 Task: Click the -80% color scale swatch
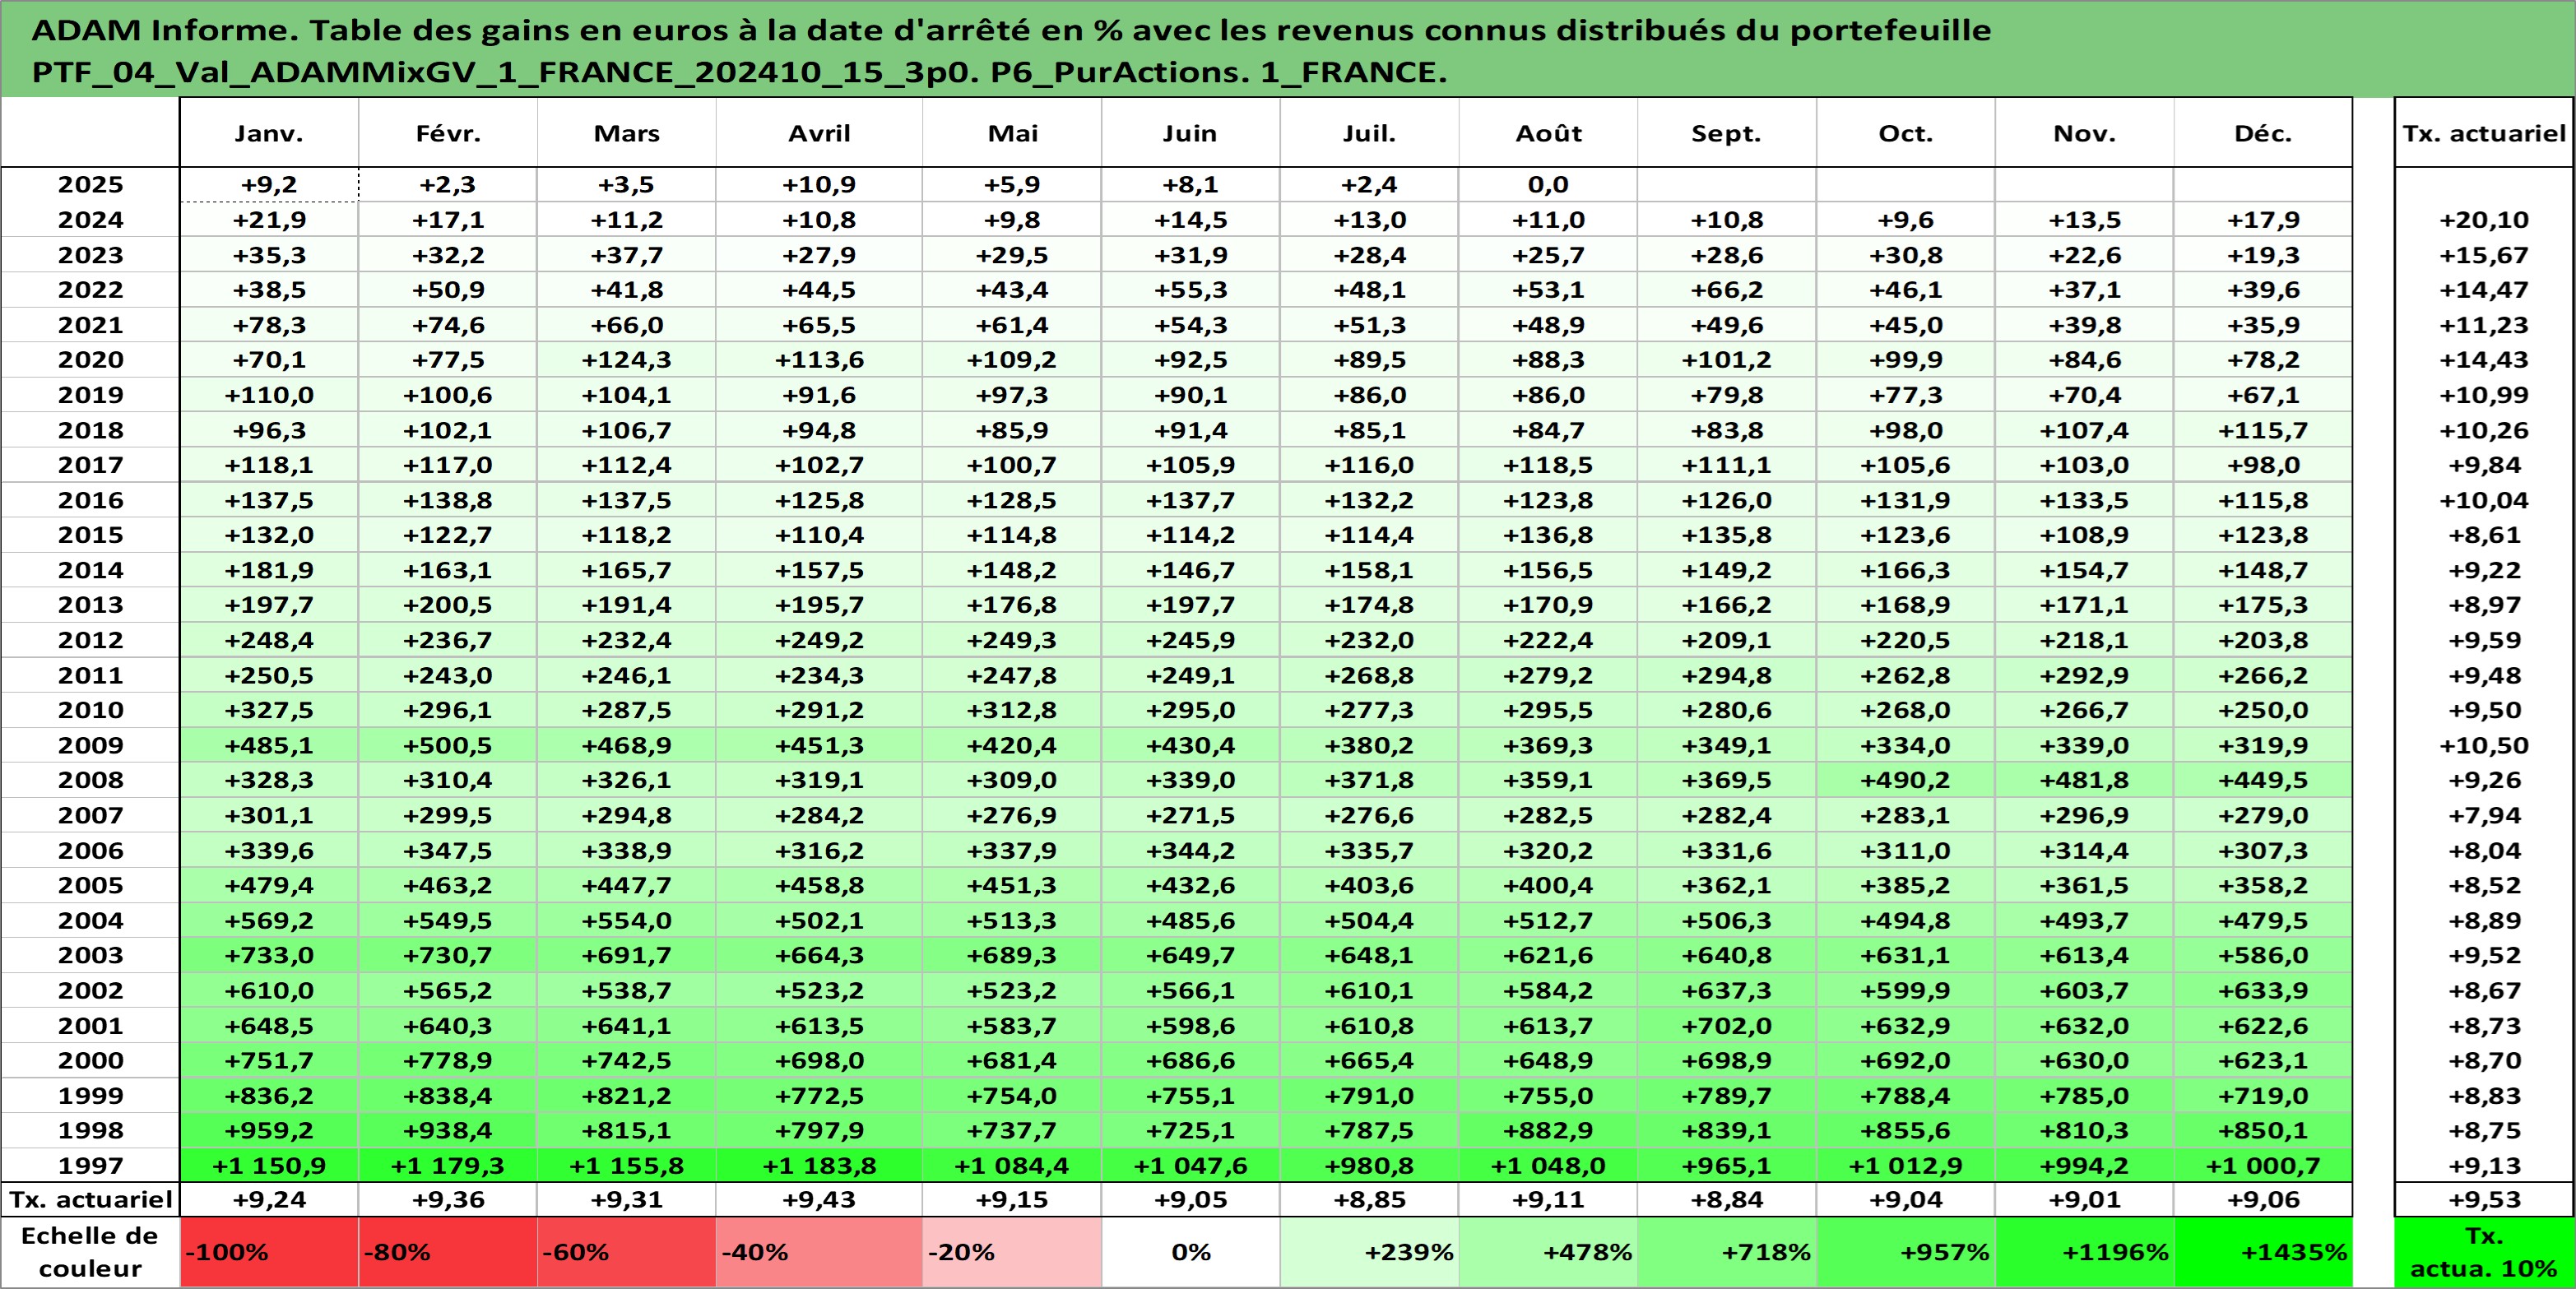(x=448, y=1252)
